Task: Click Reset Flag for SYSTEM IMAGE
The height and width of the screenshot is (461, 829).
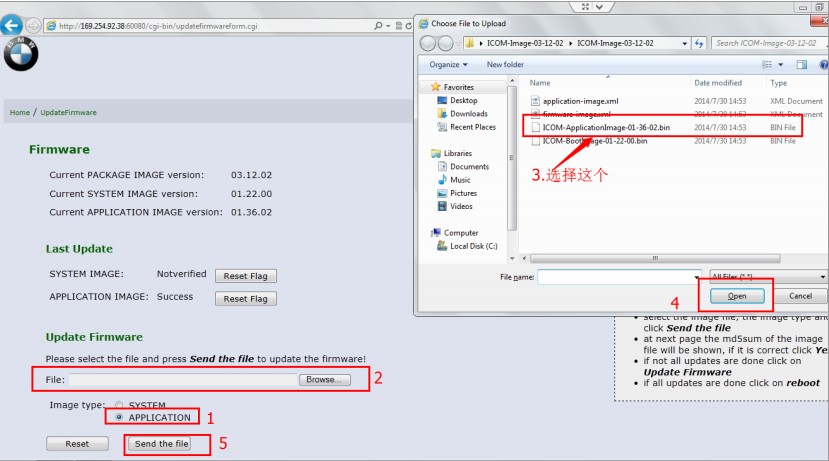Action: [x=245, y=276]
